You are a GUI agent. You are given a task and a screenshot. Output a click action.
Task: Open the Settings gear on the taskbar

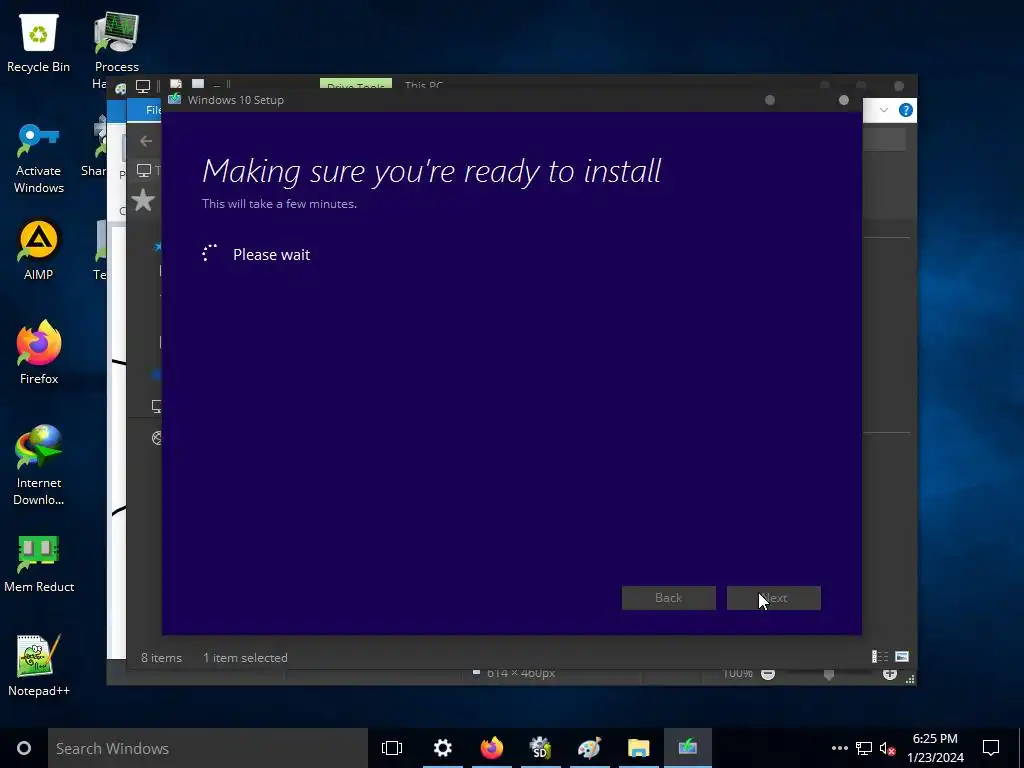click(443, 748)
